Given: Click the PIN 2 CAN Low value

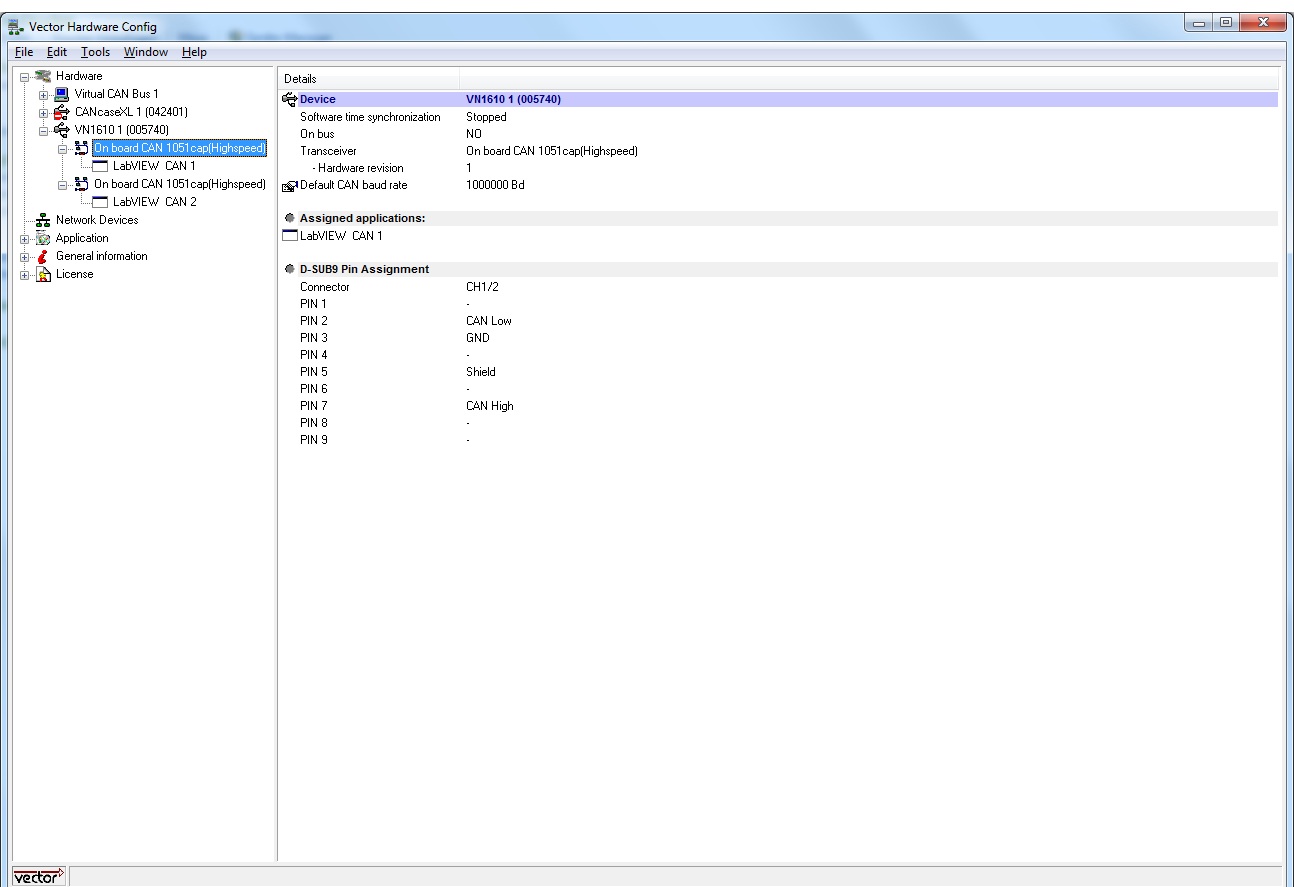Looking at the screenshot, I should pos(489,321).
